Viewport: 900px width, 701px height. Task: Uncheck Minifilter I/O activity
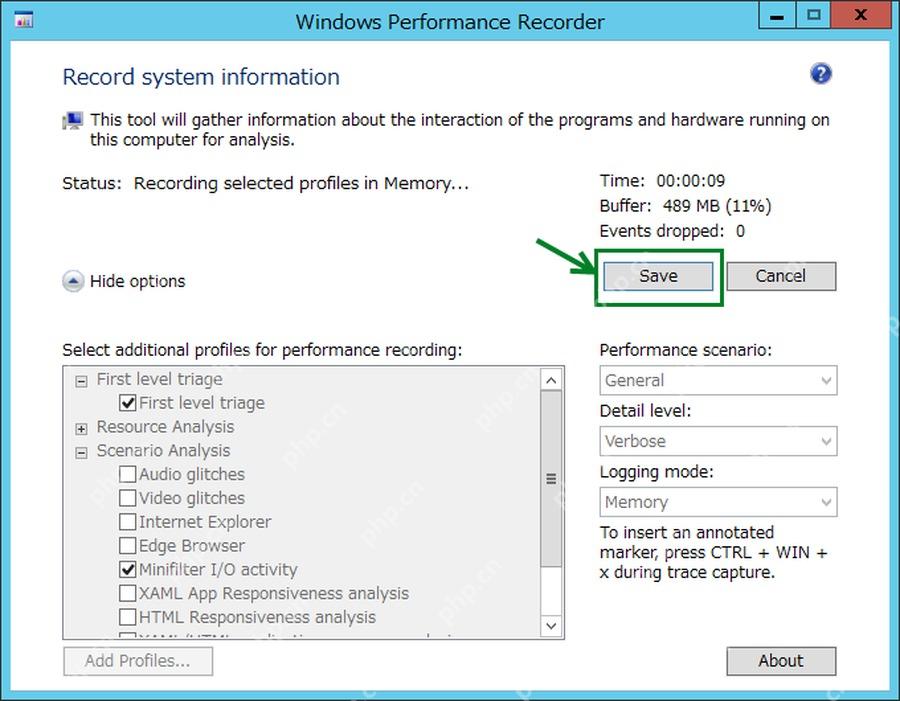(127, 570)
